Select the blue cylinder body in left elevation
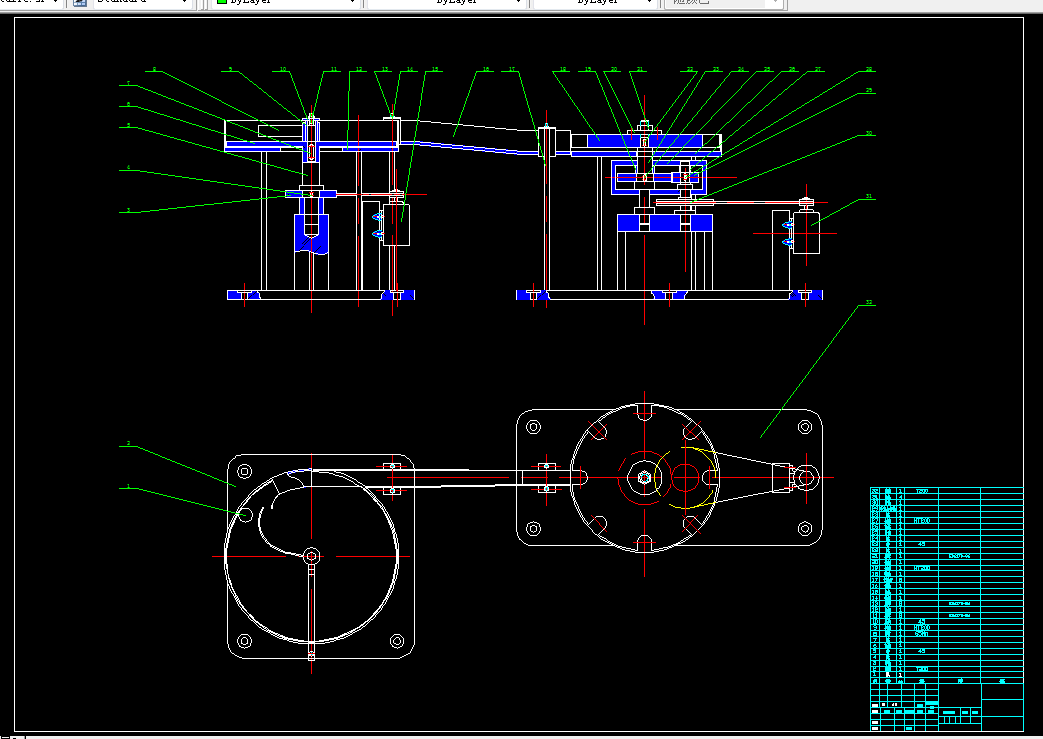The width and height of the screenshot is (1043, 739). [x=311, y=233]
